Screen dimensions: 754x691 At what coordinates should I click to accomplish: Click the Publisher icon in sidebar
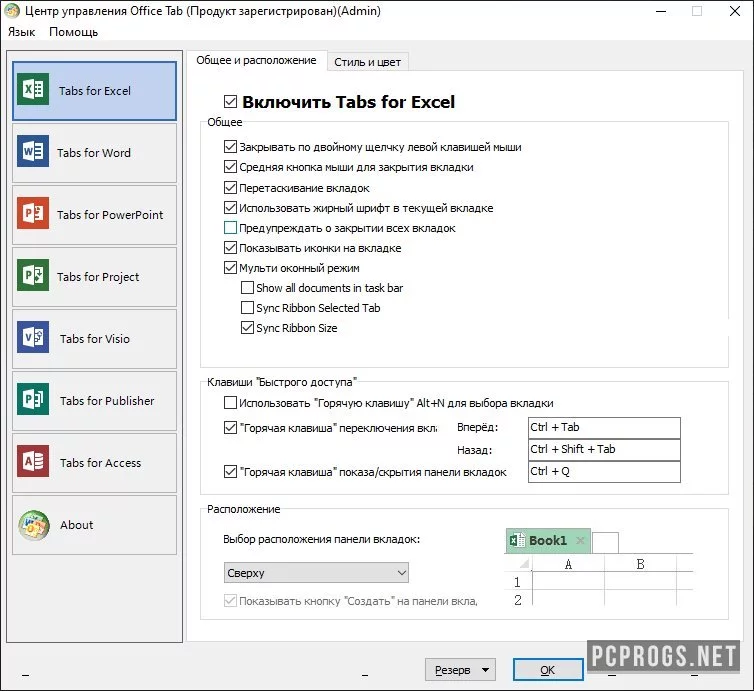click(x=33, y=399)
